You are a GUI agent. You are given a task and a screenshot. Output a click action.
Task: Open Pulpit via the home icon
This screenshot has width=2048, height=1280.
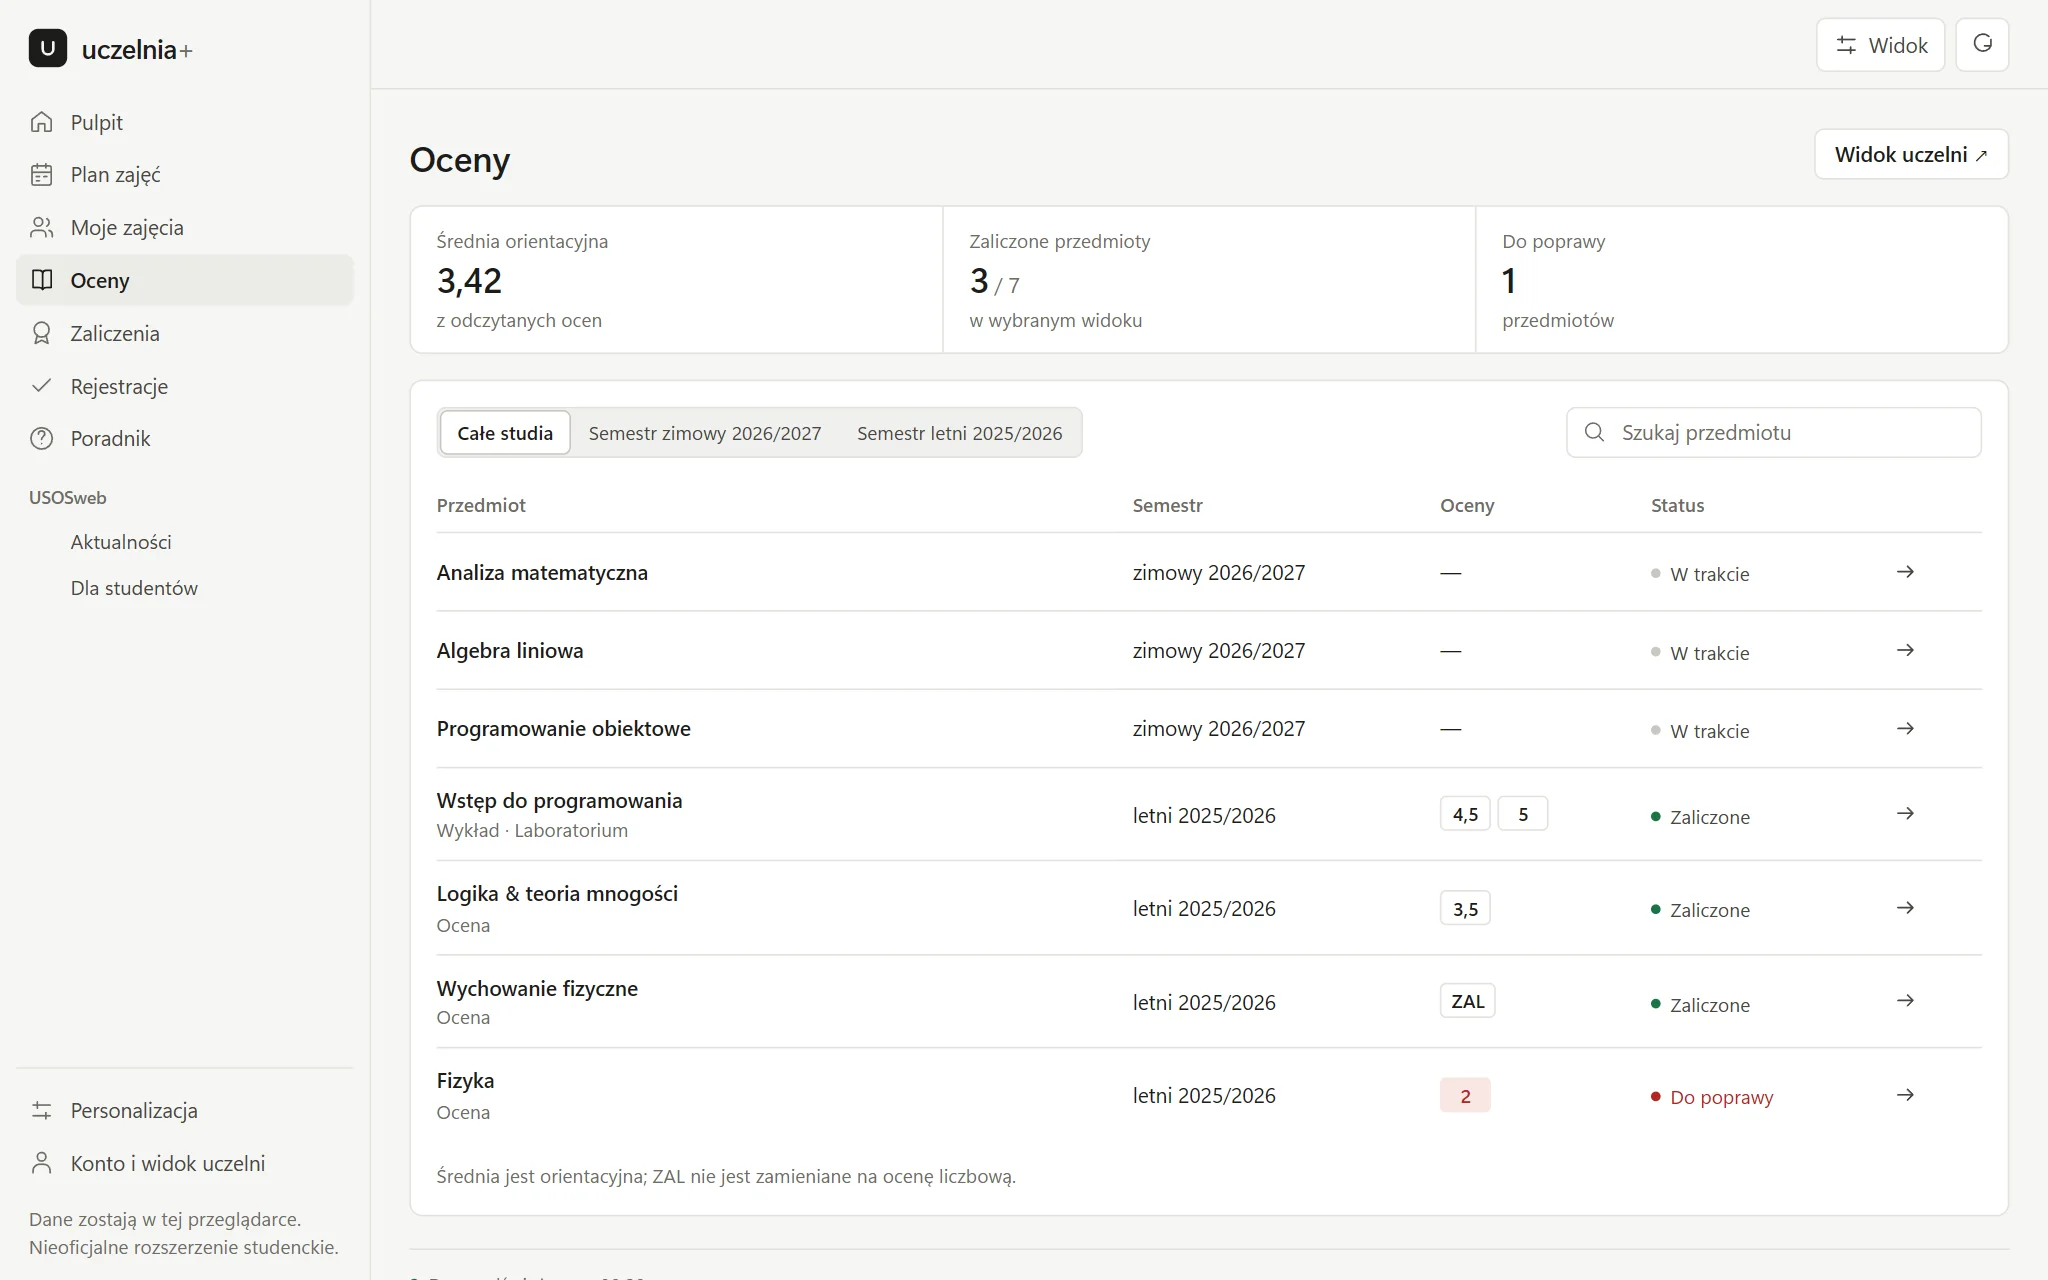(x=42, y=122)
